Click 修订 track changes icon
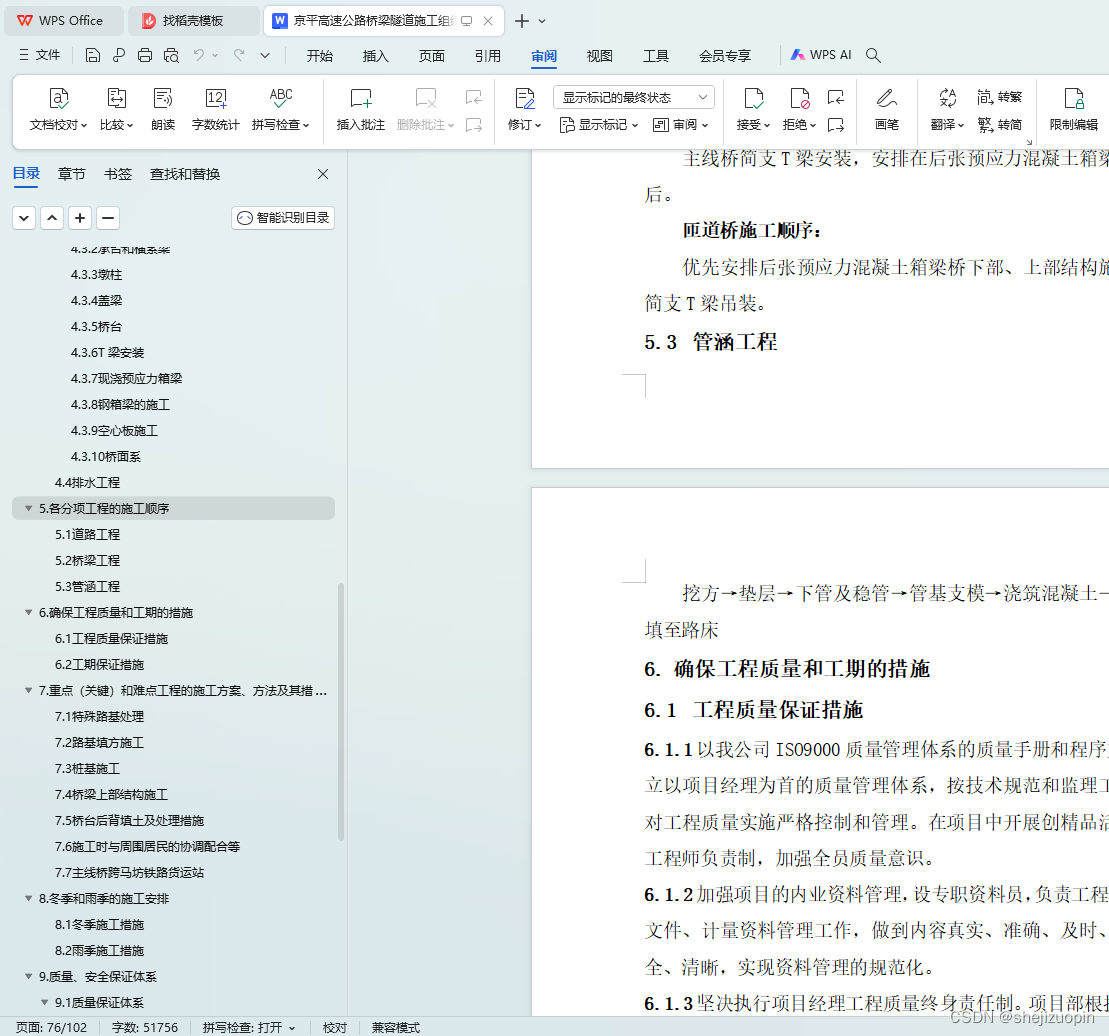 [x=525, y=109]
